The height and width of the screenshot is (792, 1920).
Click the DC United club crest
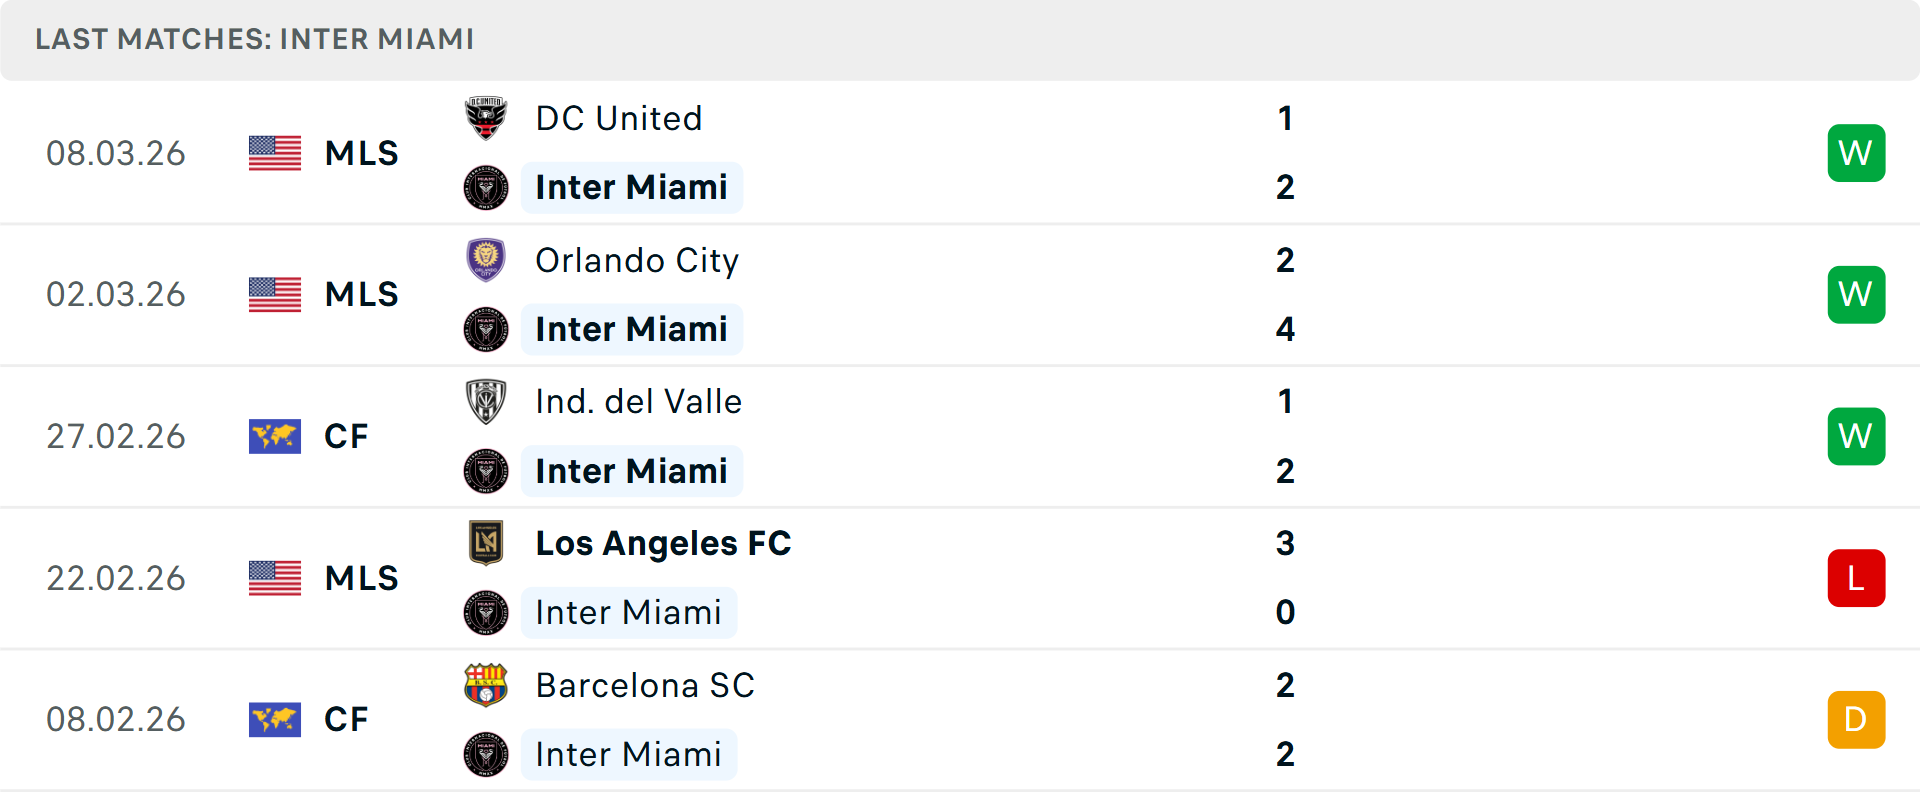tap(486, 118)
